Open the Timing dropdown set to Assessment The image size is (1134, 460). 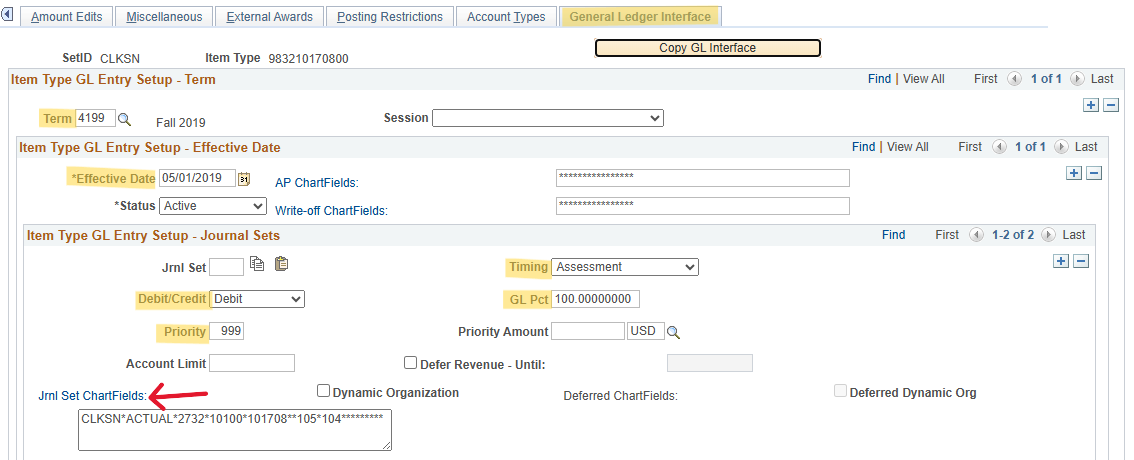click(x=625, y=267)
